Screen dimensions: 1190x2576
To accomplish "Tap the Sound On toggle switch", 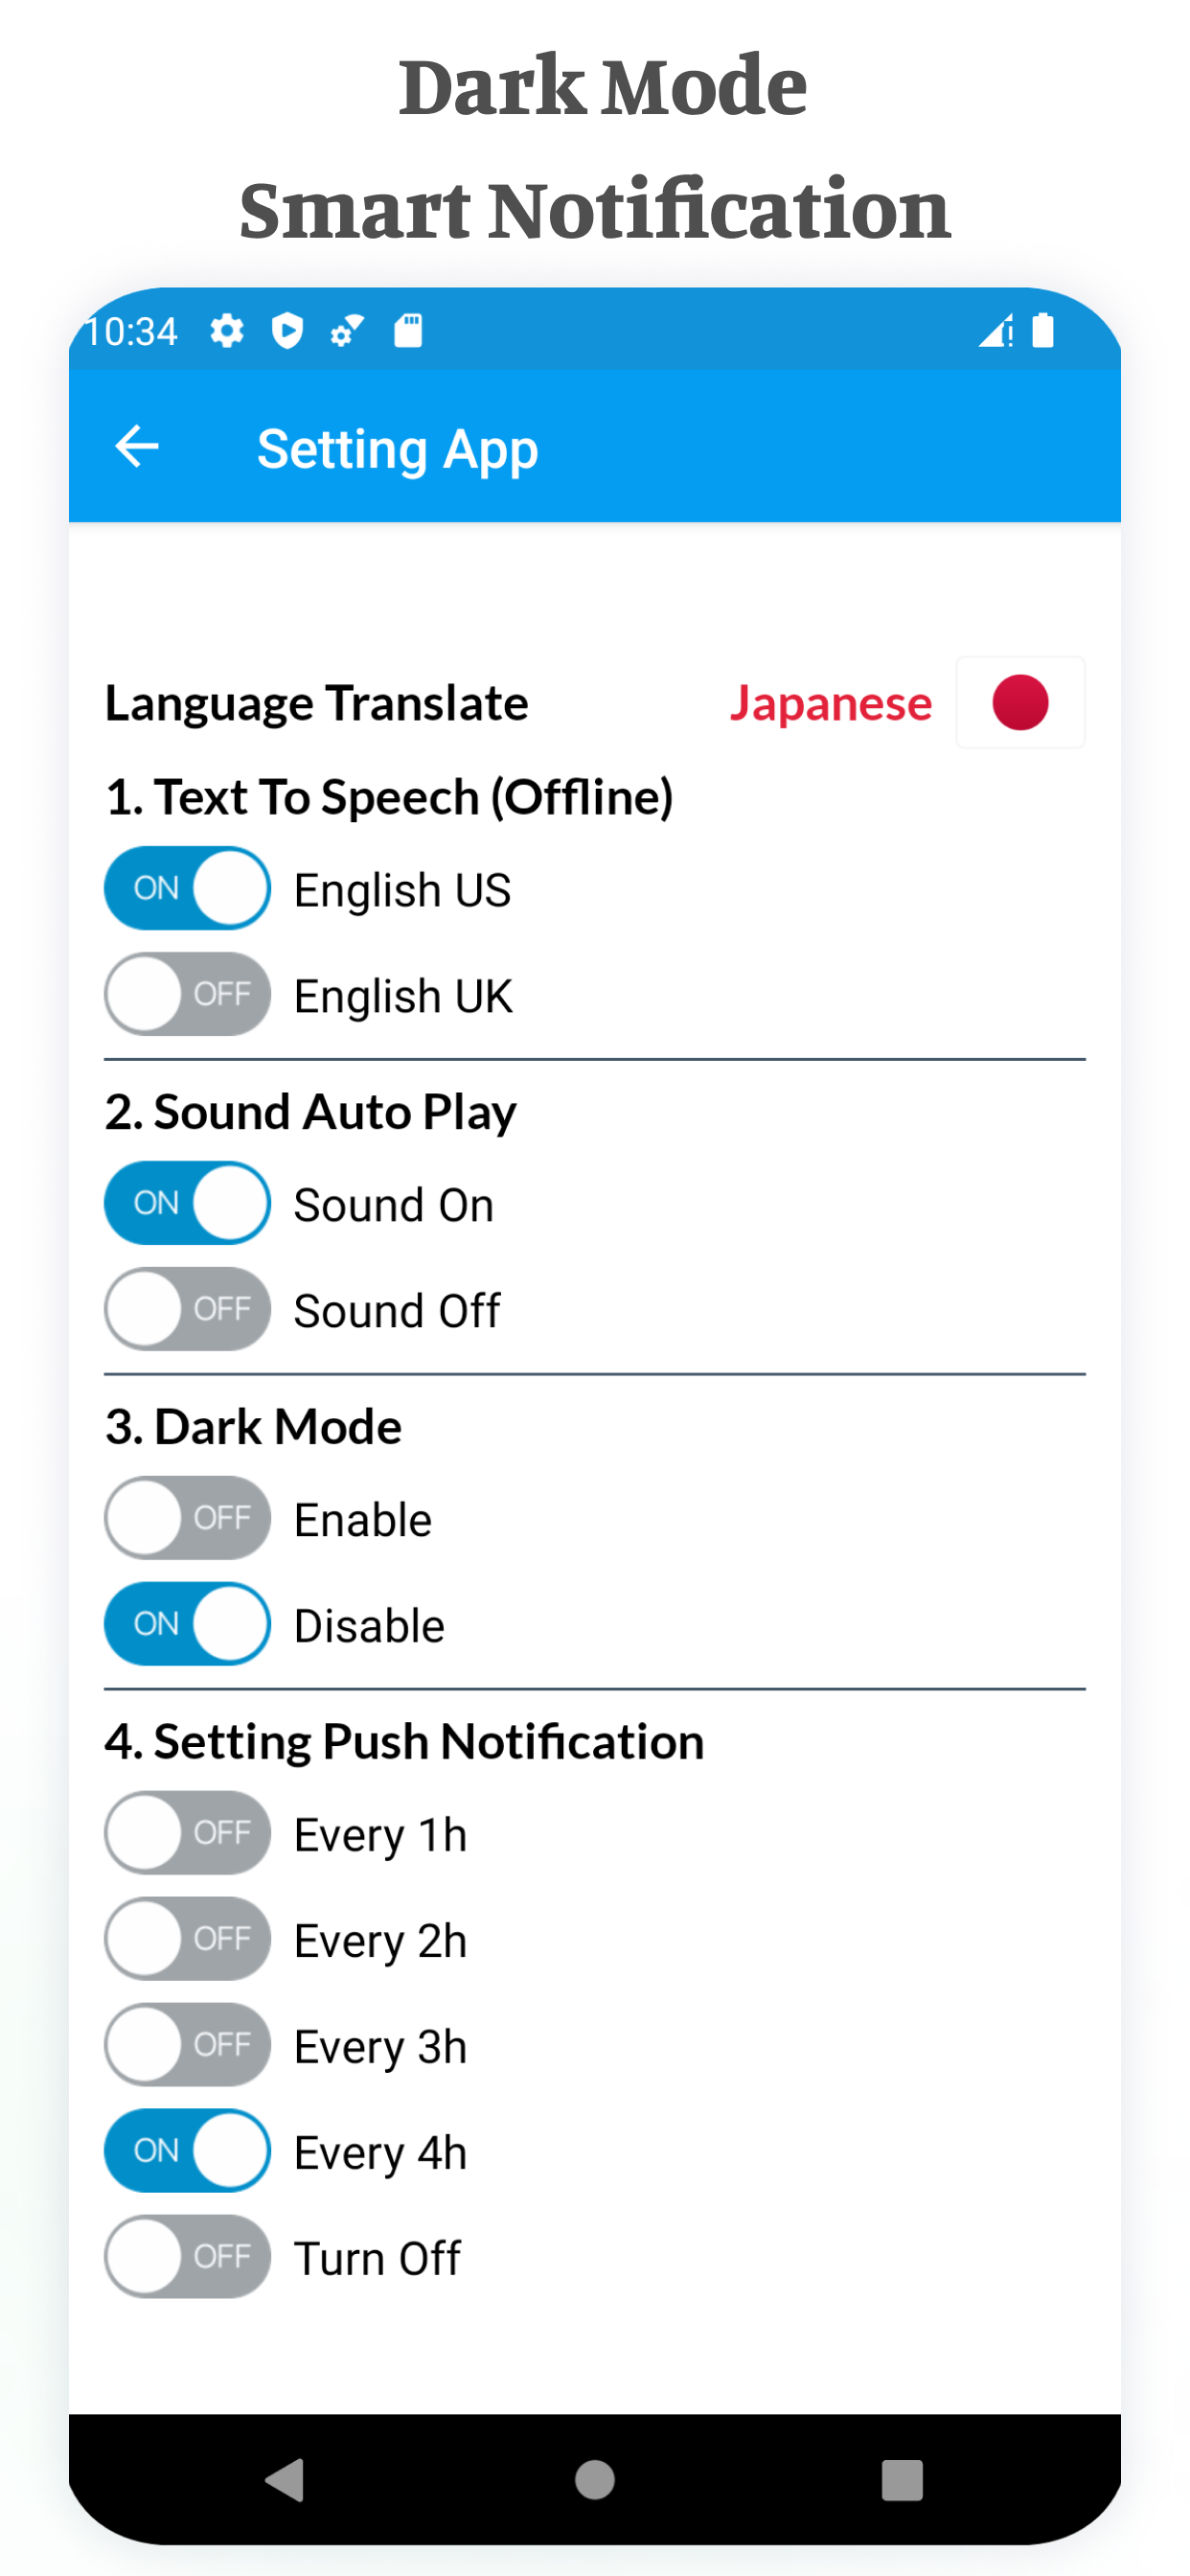I will coord(187,1203).
